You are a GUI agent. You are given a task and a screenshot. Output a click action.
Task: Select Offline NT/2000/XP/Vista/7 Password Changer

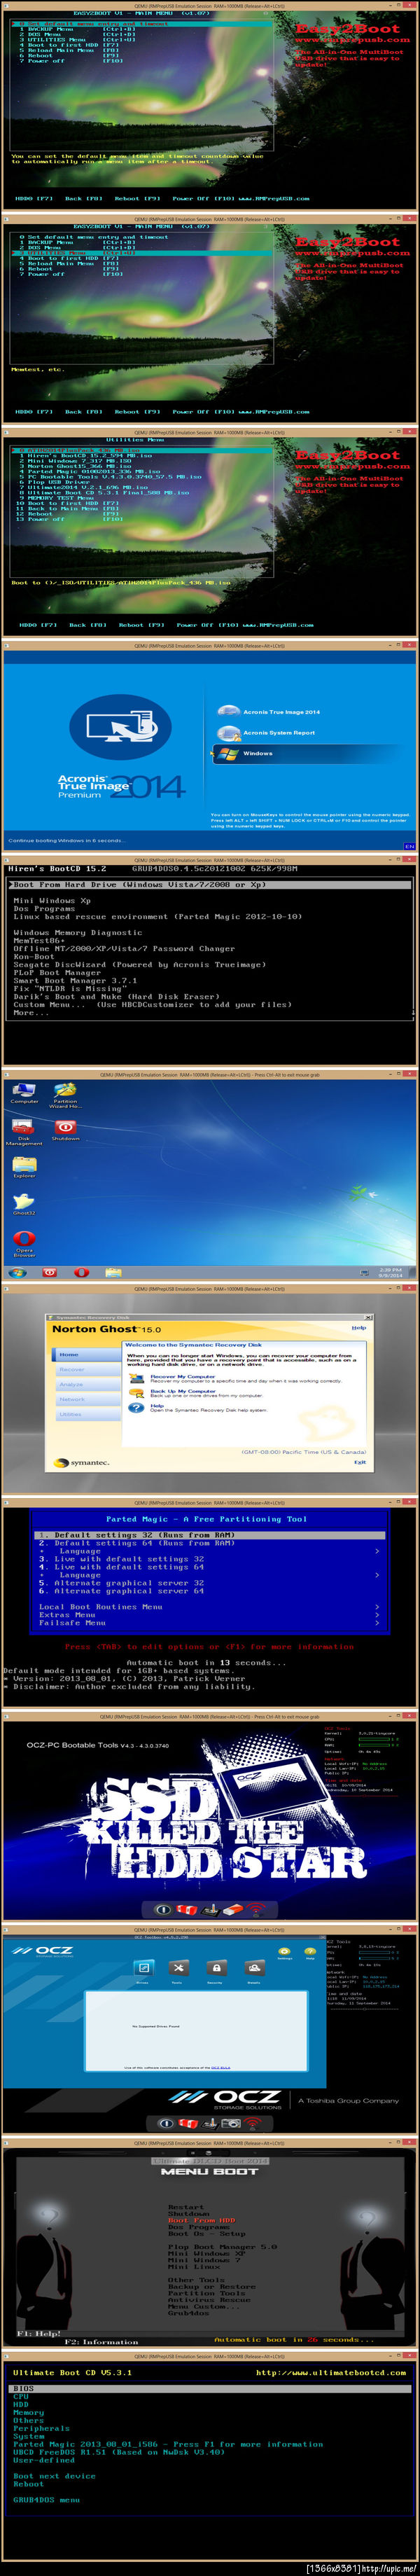(x=124, y=948)
